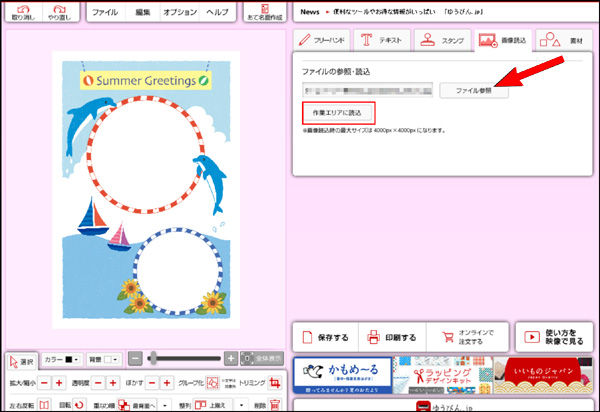Click 使い方を映像で見る video button
Screen dimensions: 600x412
click(554, 337)
